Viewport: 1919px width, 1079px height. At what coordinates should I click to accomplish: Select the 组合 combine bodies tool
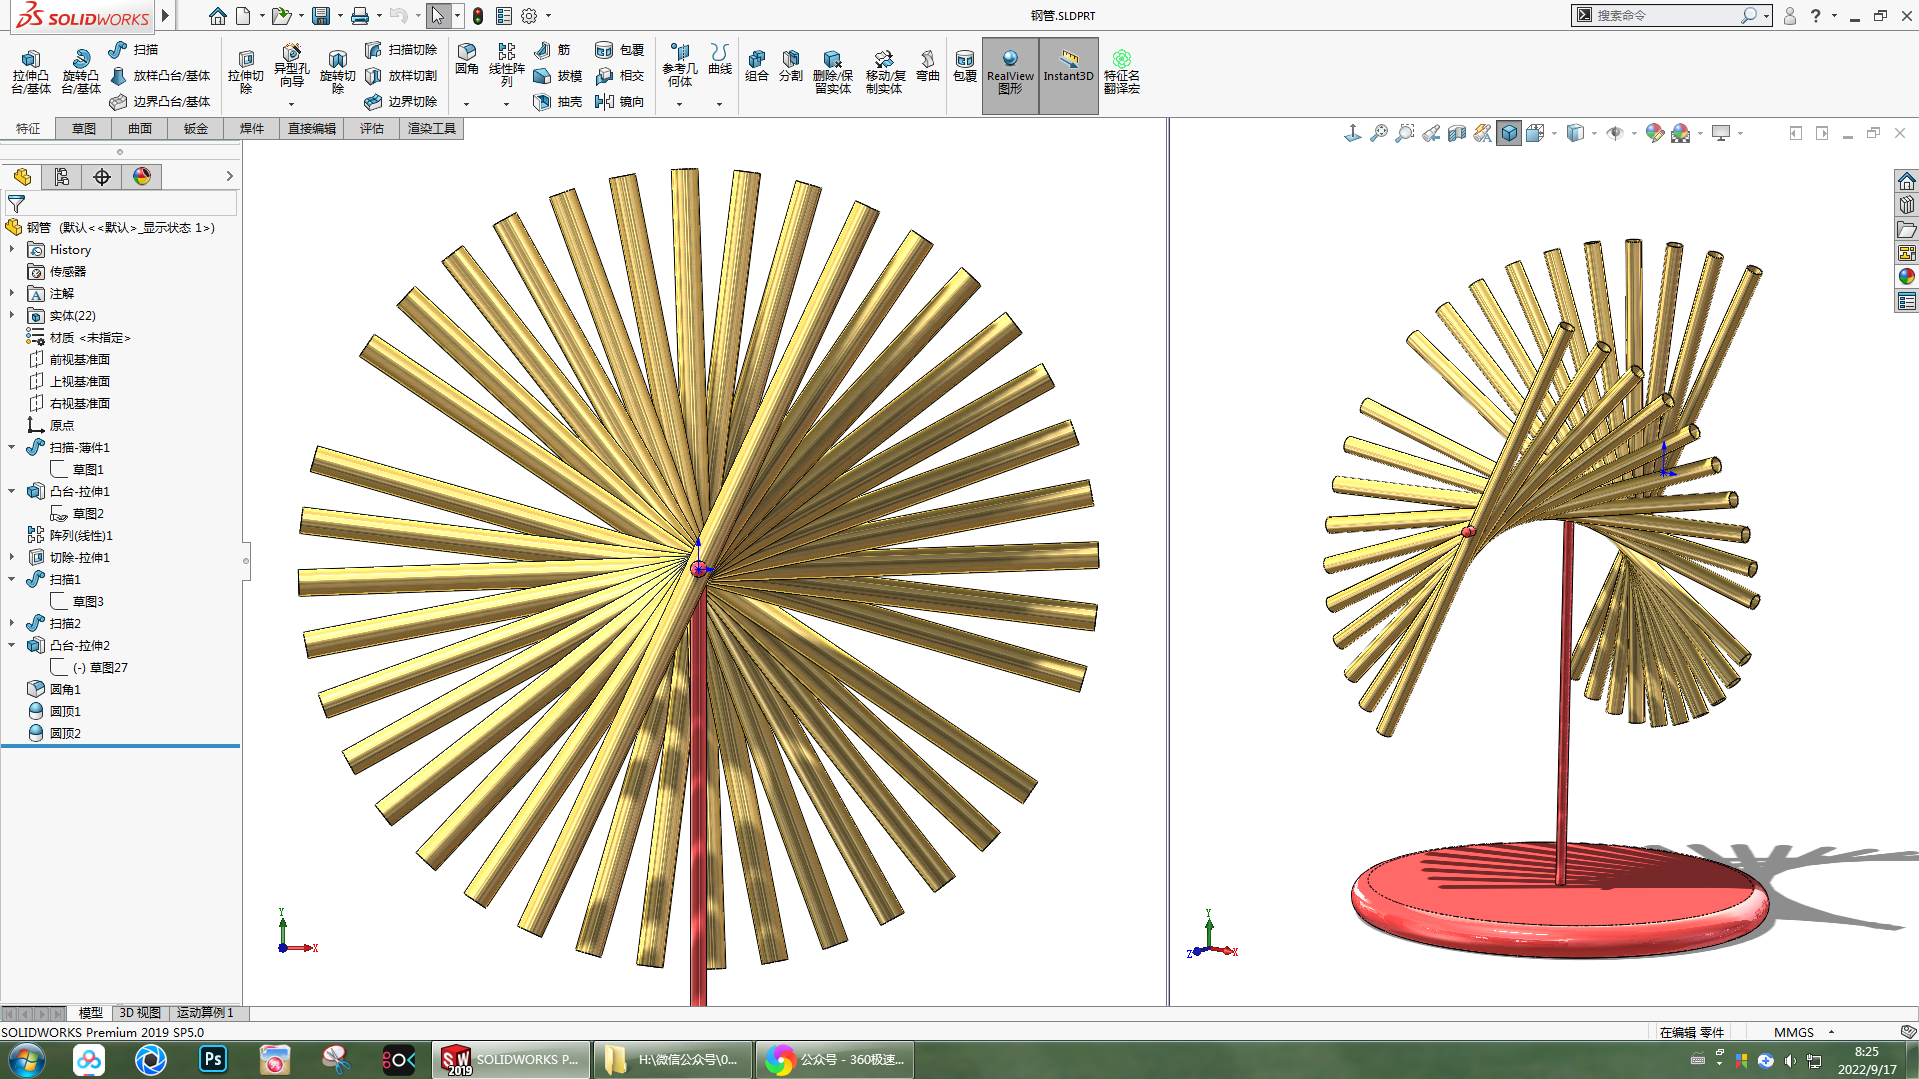(x=757, y=66)
